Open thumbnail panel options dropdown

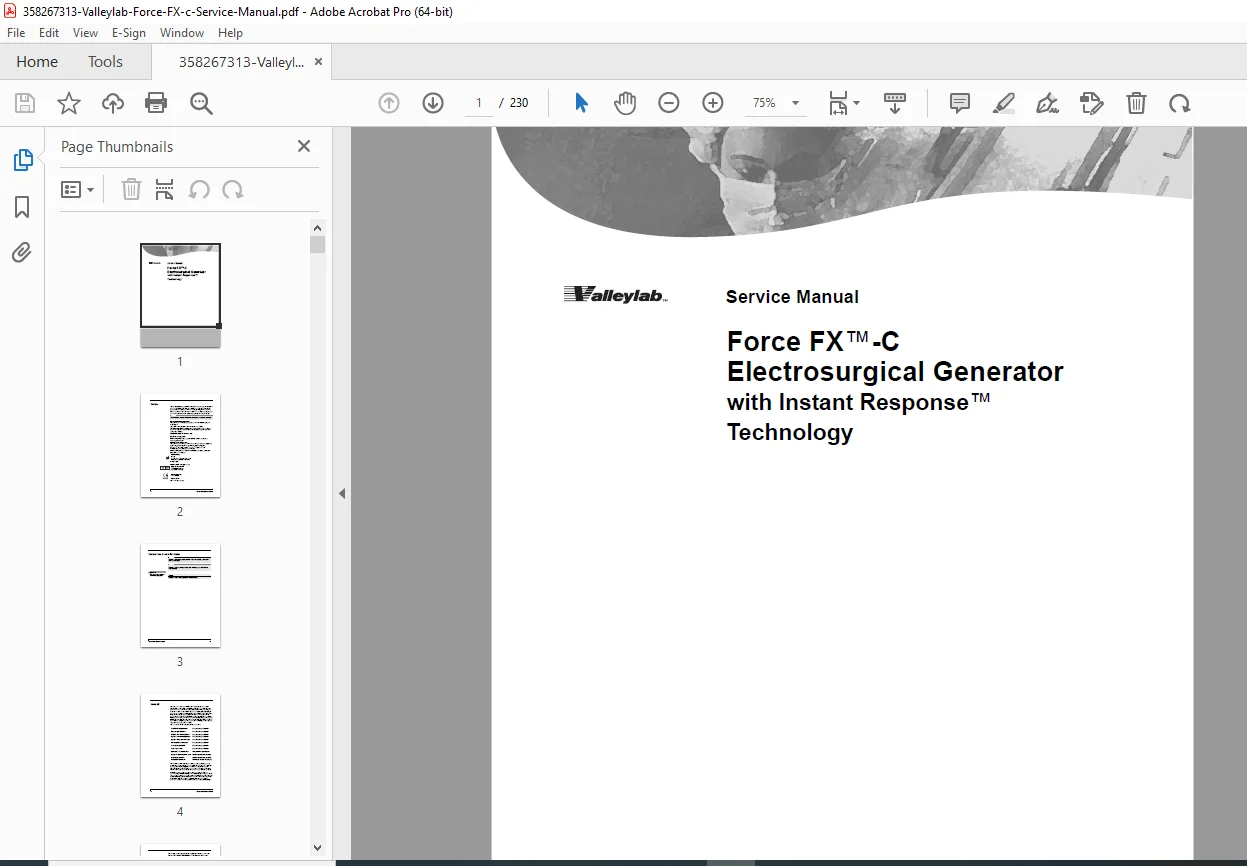(x=77, y=190)
